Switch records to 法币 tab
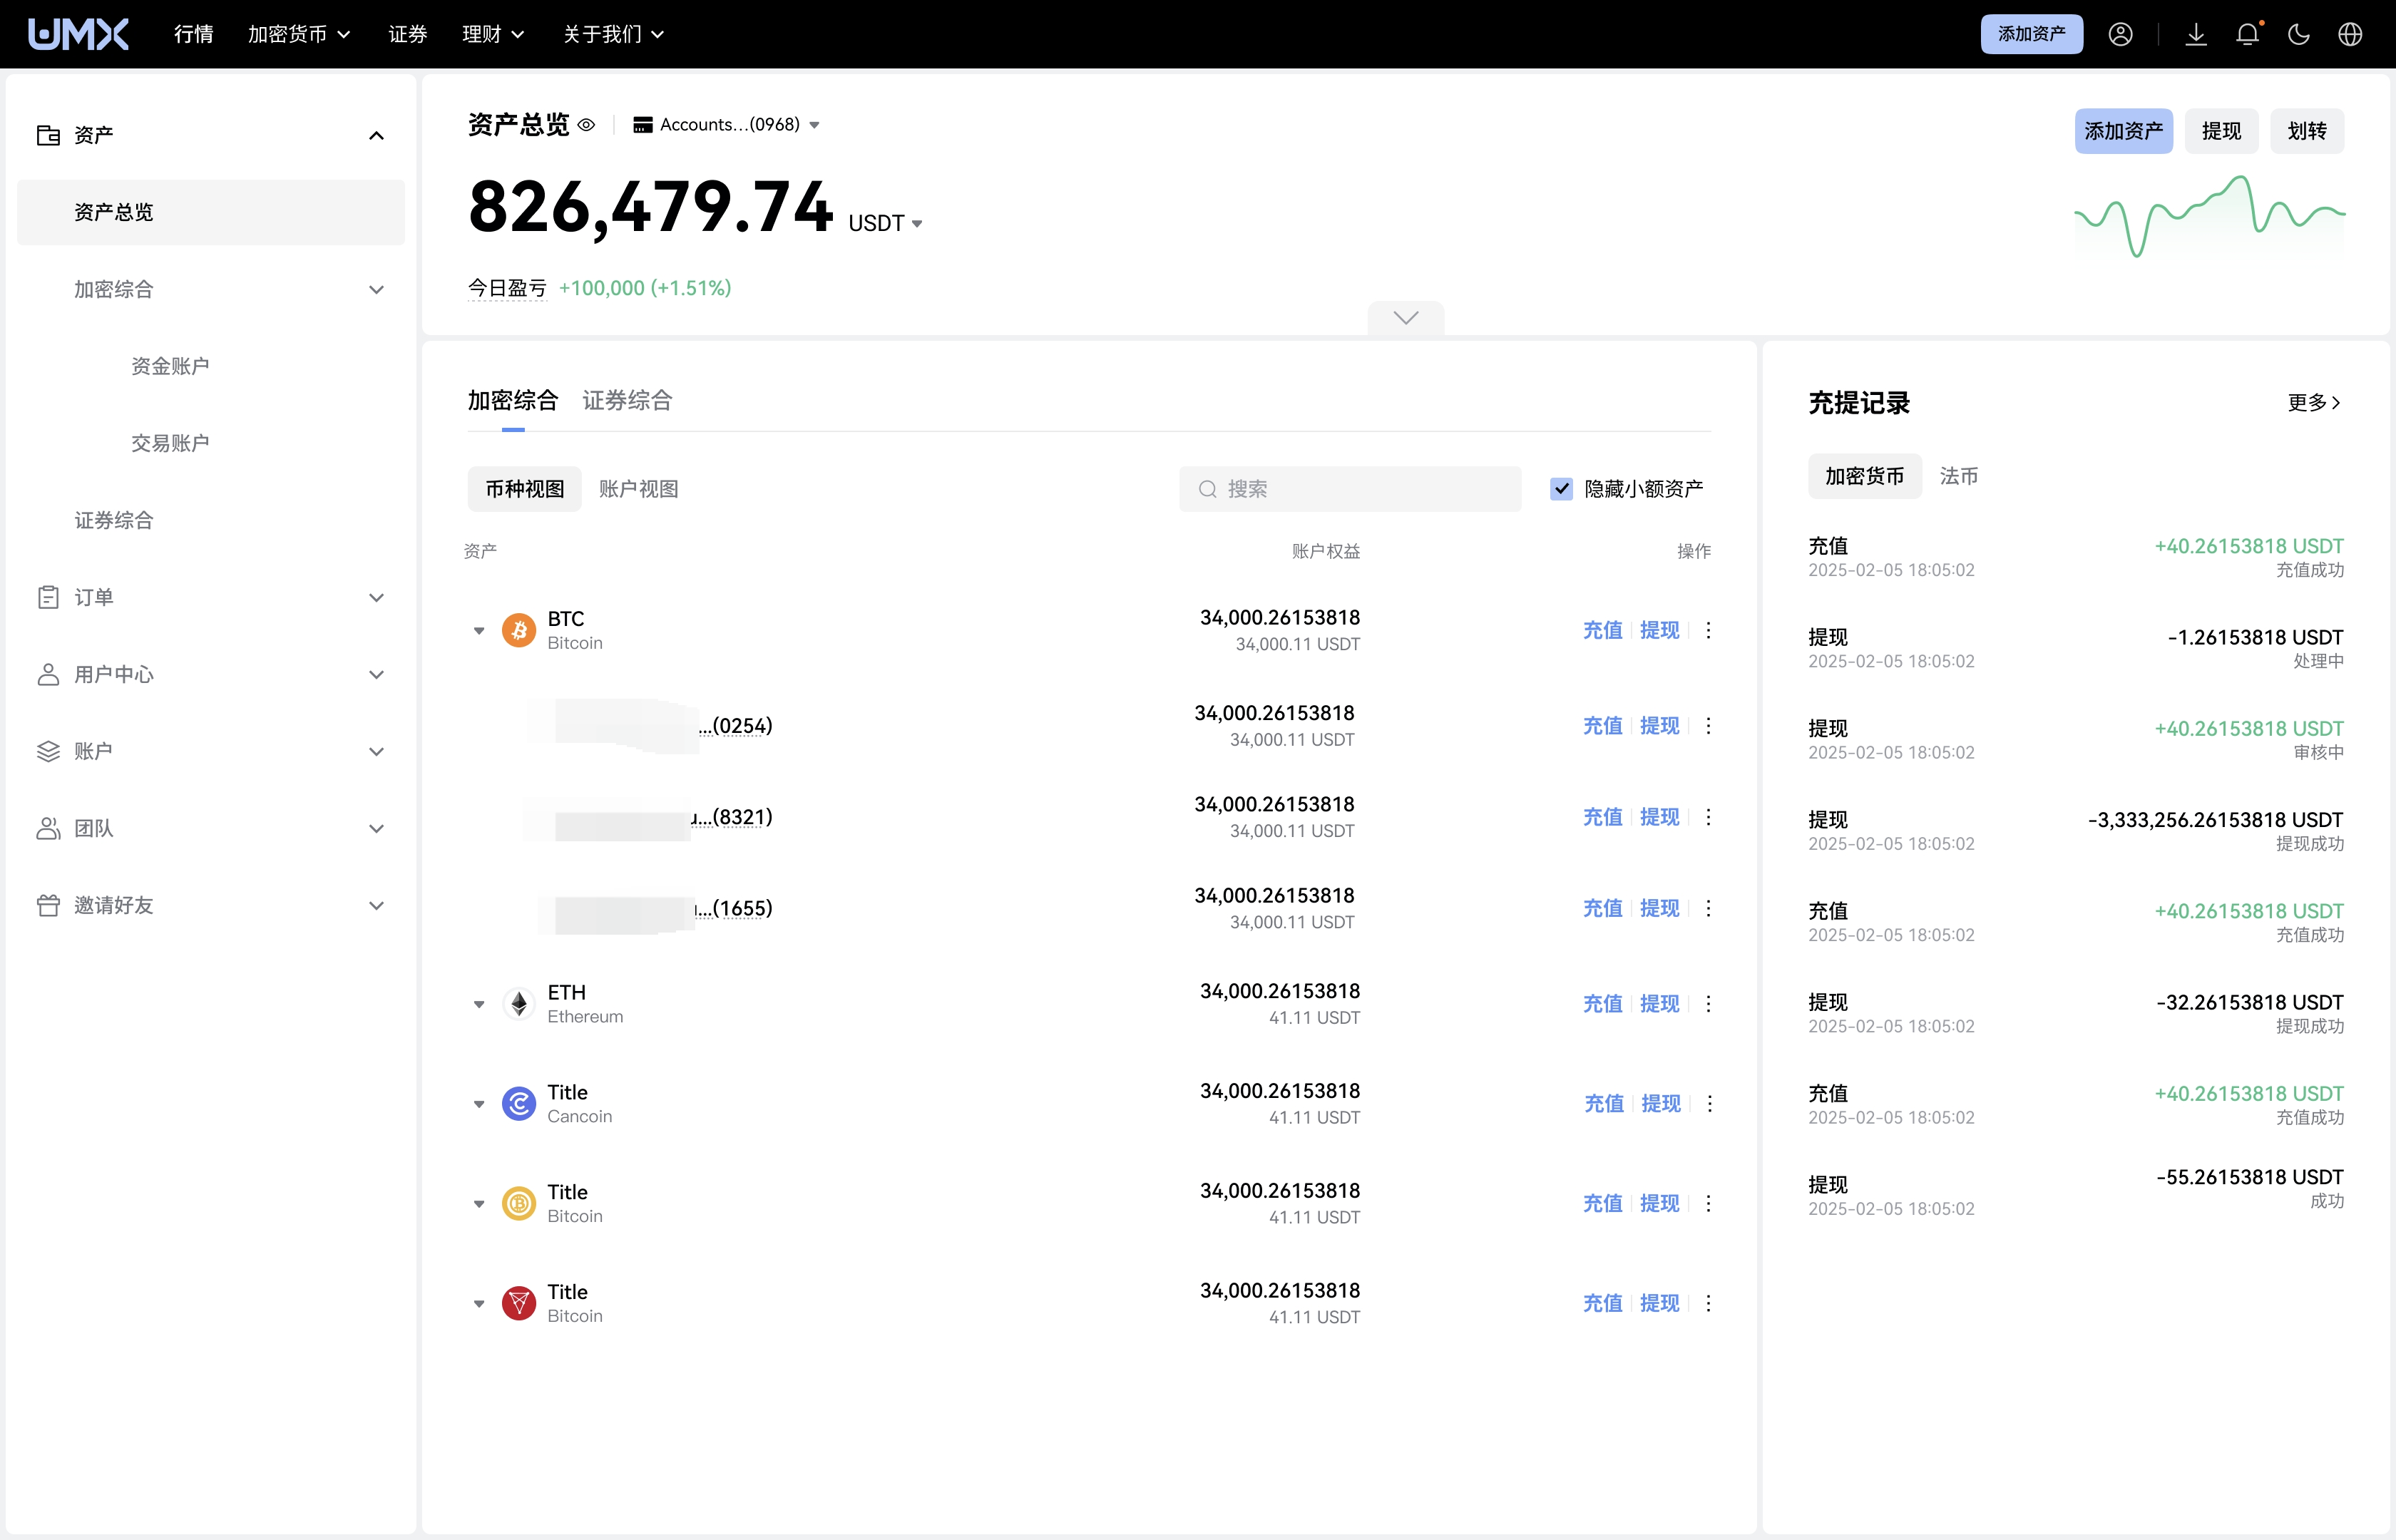The width and height of the screenshot is (2396, 1540). click(1958, 476)
